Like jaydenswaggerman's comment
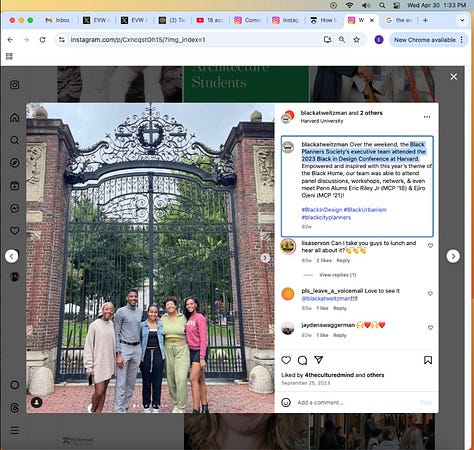Viewport: 474px width, 450px height. [430, 328]
